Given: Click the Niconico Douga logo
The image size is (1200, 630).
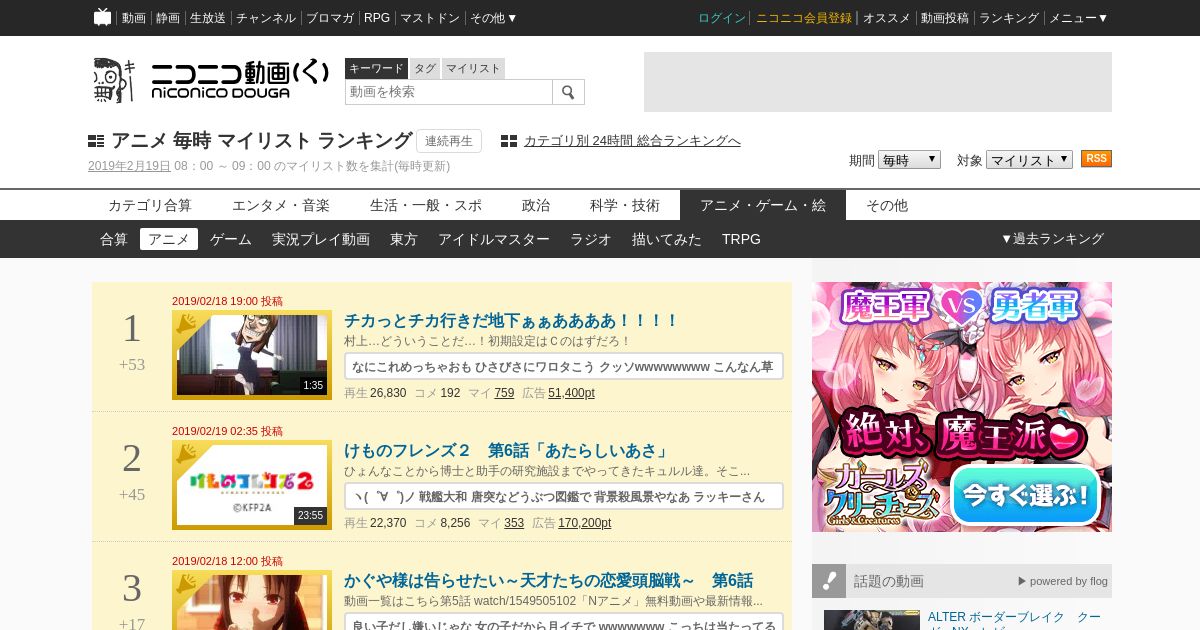Looking at the screenshot, I should (210, 80).
